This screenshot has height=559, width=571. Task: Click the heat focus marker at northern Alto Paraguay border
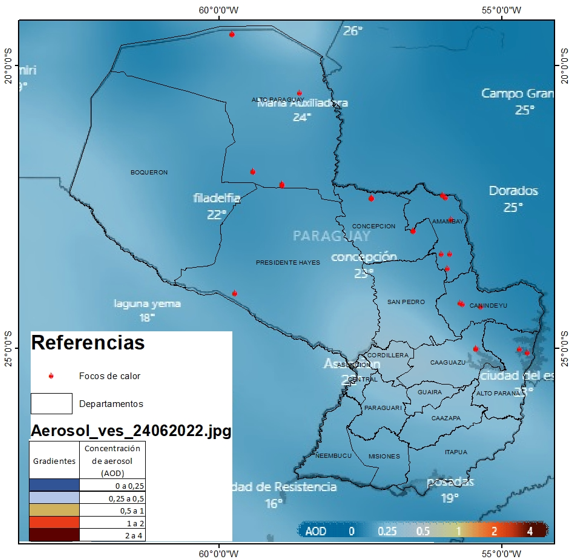232,34
